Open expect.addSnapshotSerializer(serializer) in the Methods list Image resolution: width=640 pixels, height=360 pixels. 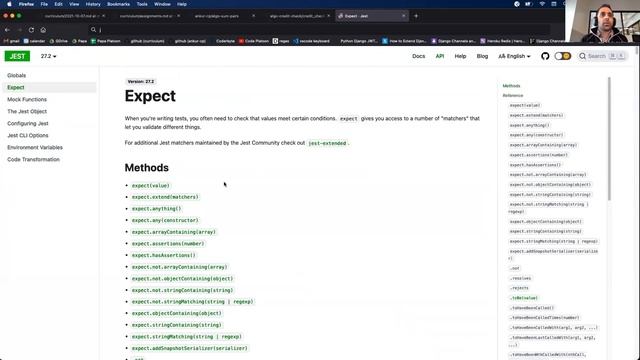point(190,348)
